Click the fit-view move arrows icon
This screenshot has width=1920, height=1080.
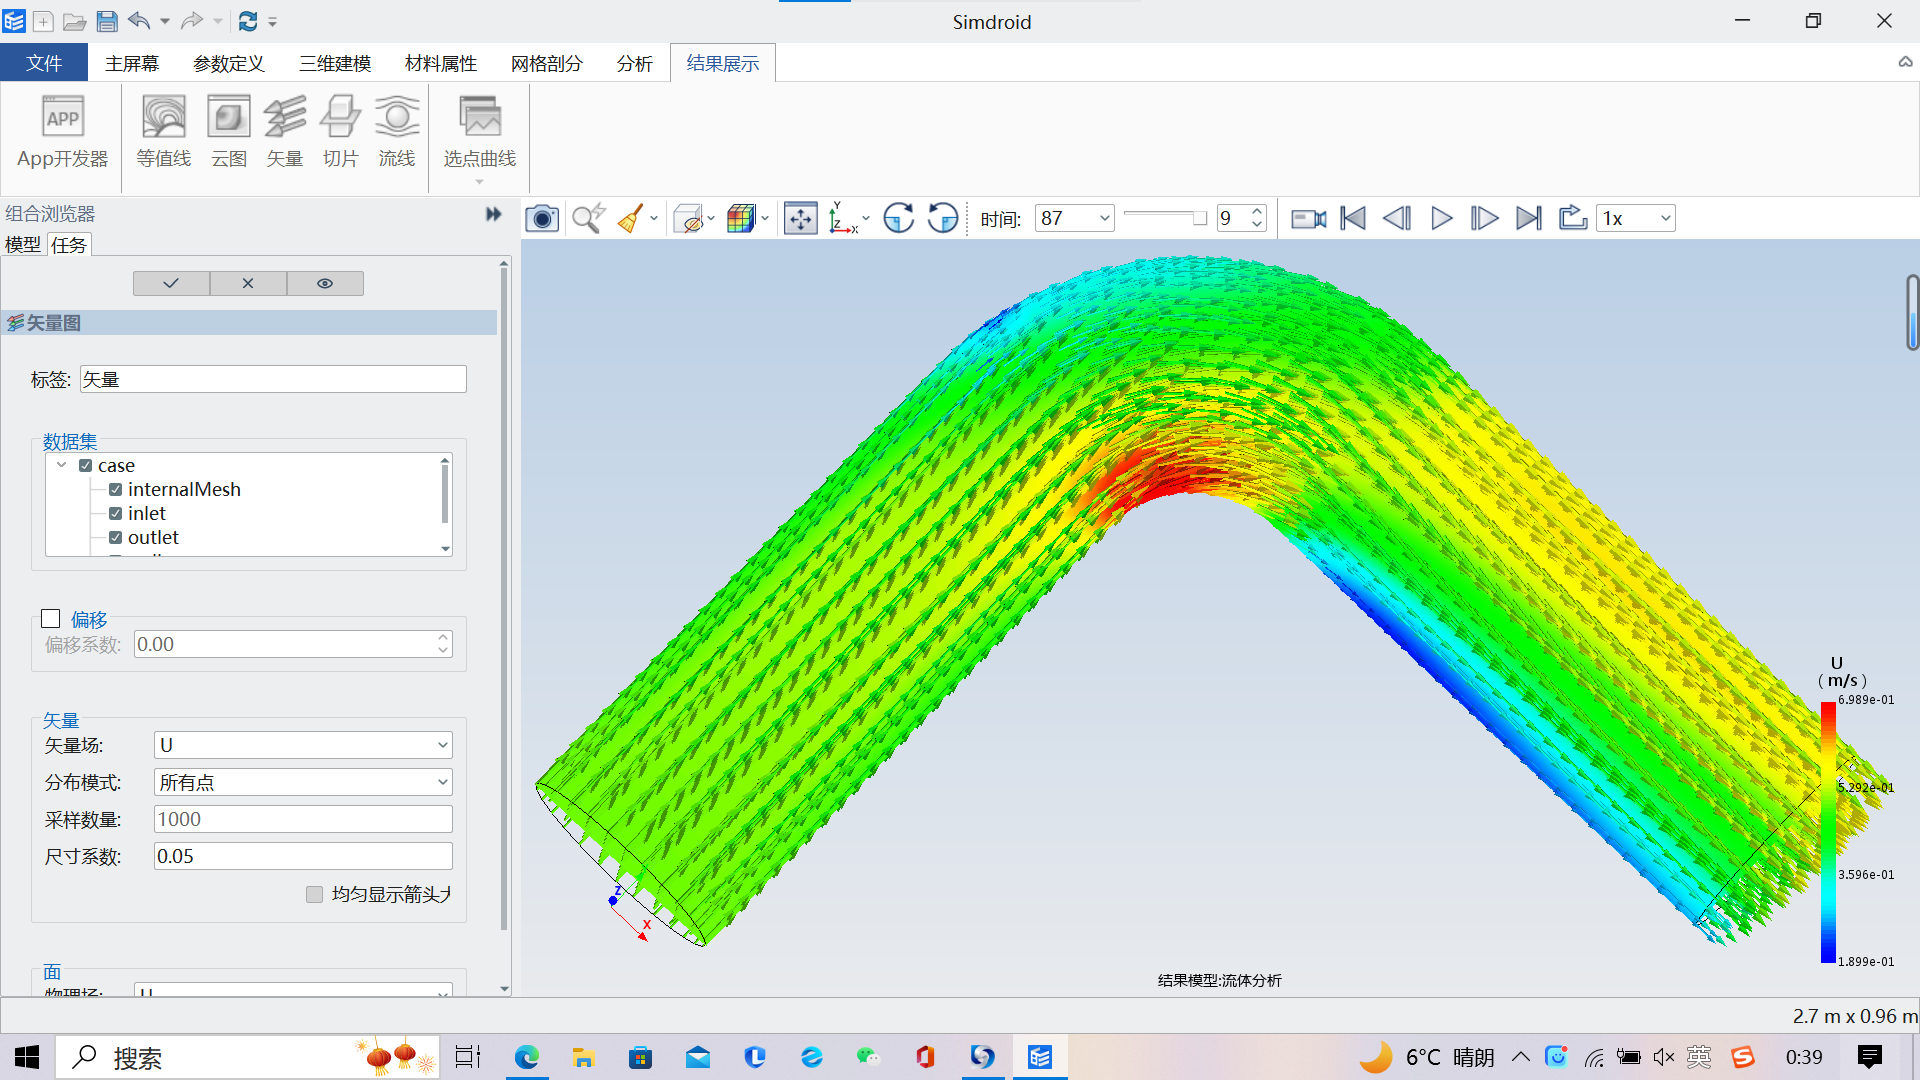coord(801,218)
